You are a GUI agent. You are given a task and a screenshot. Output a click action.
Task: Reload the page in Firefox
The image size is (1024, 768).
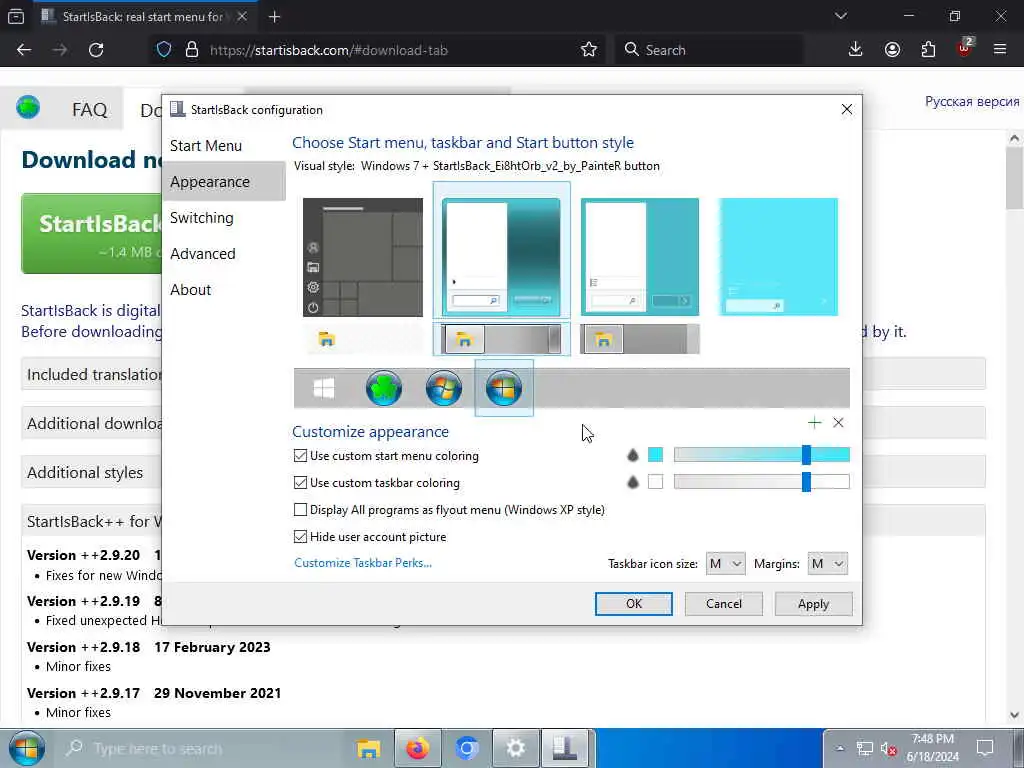tap(96, 50)
